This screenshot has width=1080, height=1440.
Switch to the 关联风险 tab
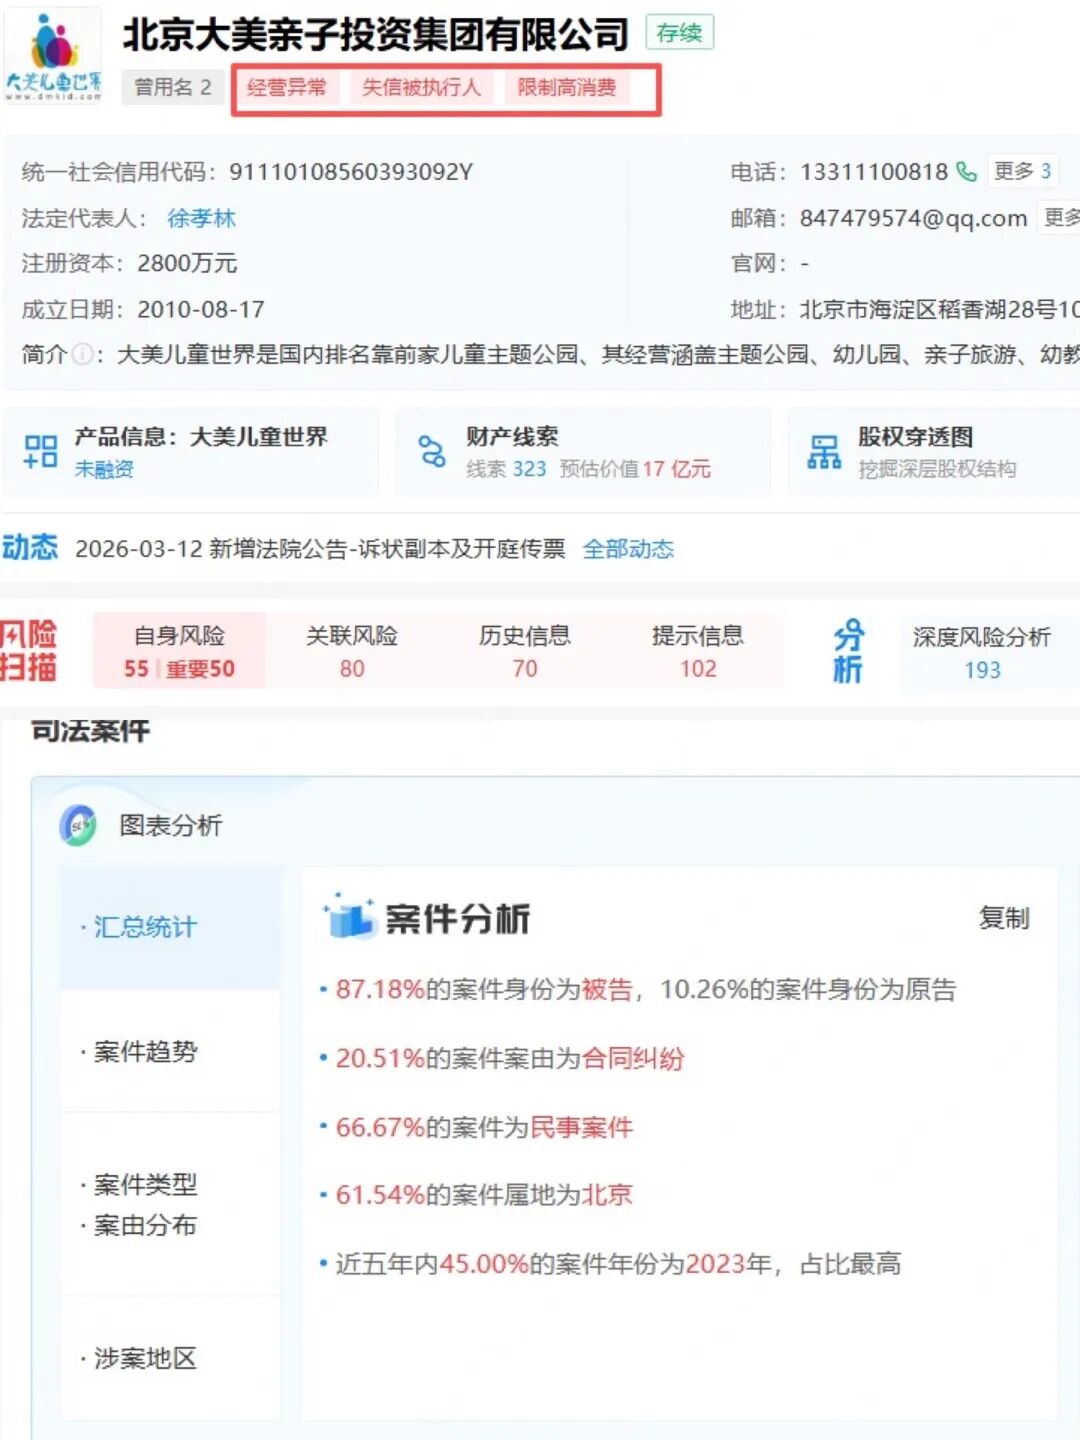click(x=352, y=651)
